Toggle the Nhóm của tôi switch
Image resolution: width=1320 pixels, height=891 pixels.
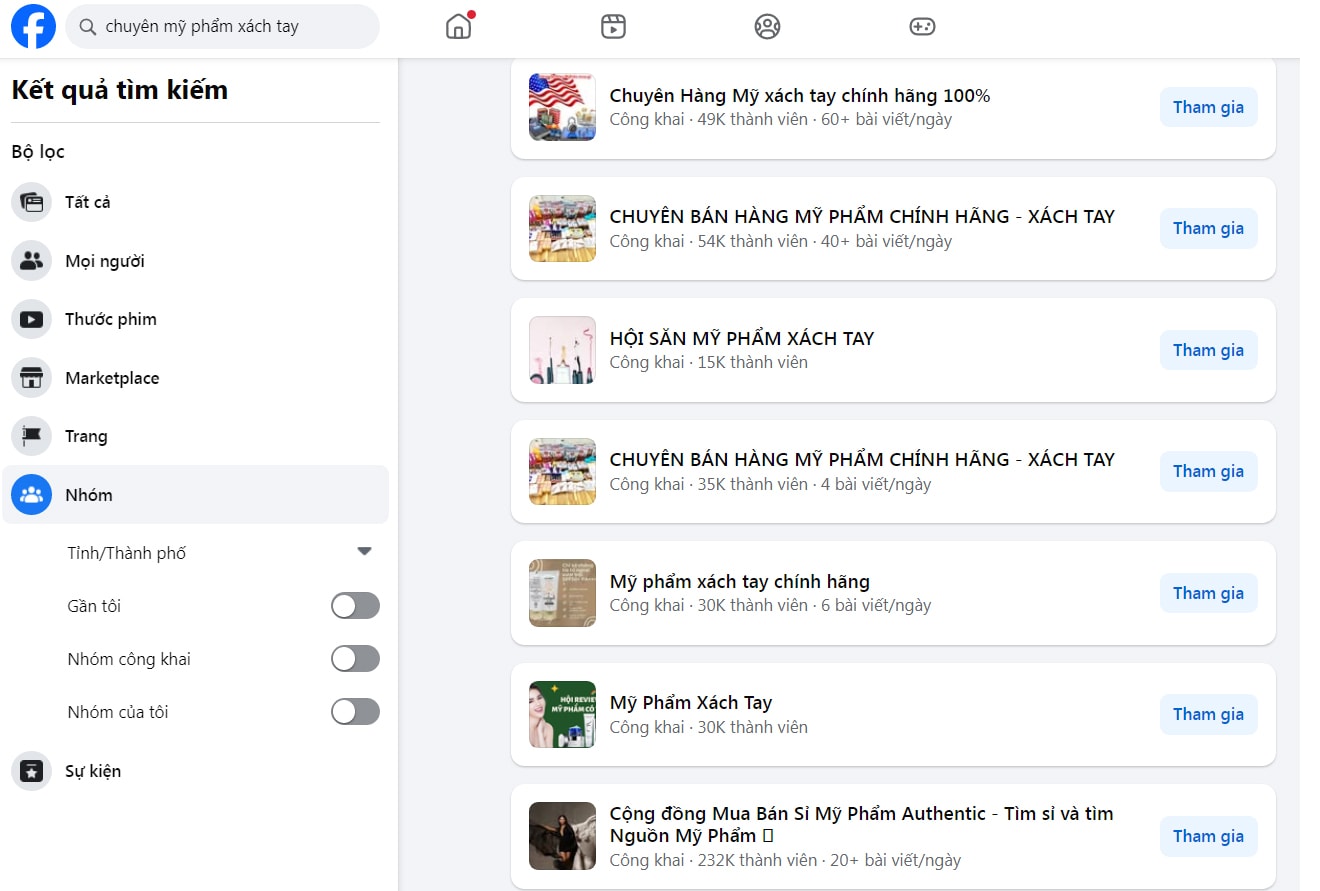click(355, 712)
